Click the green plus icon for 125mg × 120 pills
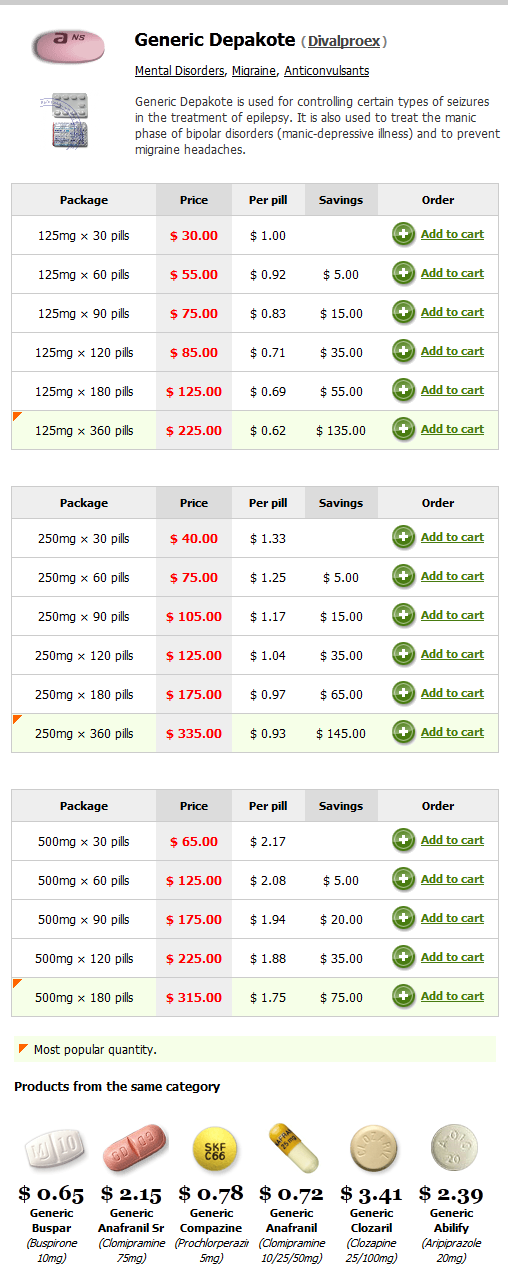Viewport: 508px width, 1282px height. (403, 352)
